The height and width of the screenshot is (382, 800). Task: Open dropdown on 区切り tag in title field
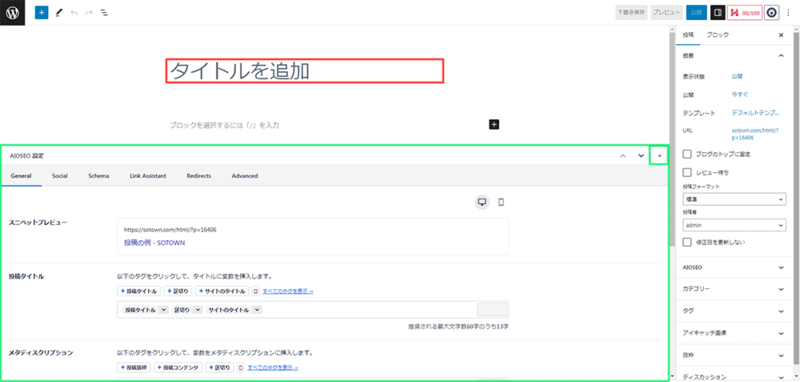(197, 310)
